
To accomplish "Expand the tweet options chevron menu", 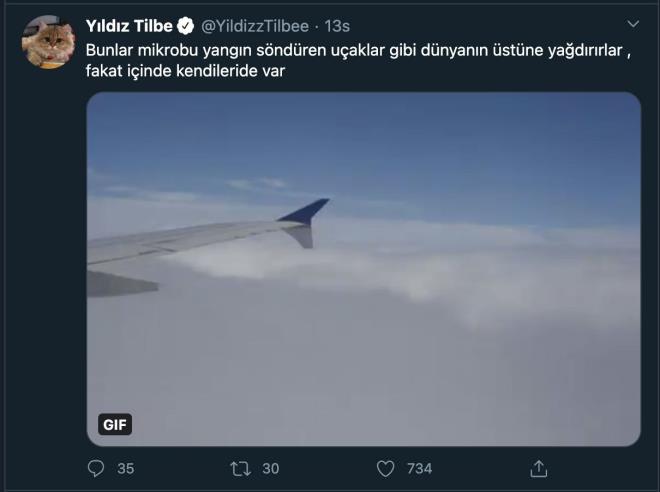I will (633, 24).
